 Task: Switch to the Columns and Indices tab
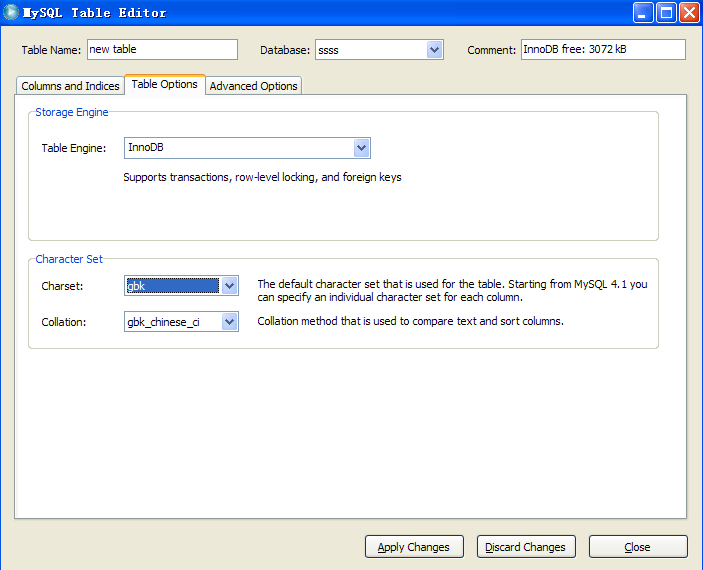(x=70, y=86)
